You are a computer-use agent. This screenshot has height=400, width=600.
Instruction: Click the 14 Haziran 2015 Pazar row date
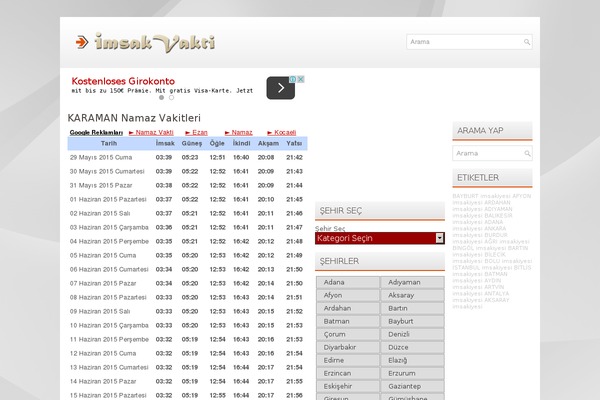coord(103,382)
